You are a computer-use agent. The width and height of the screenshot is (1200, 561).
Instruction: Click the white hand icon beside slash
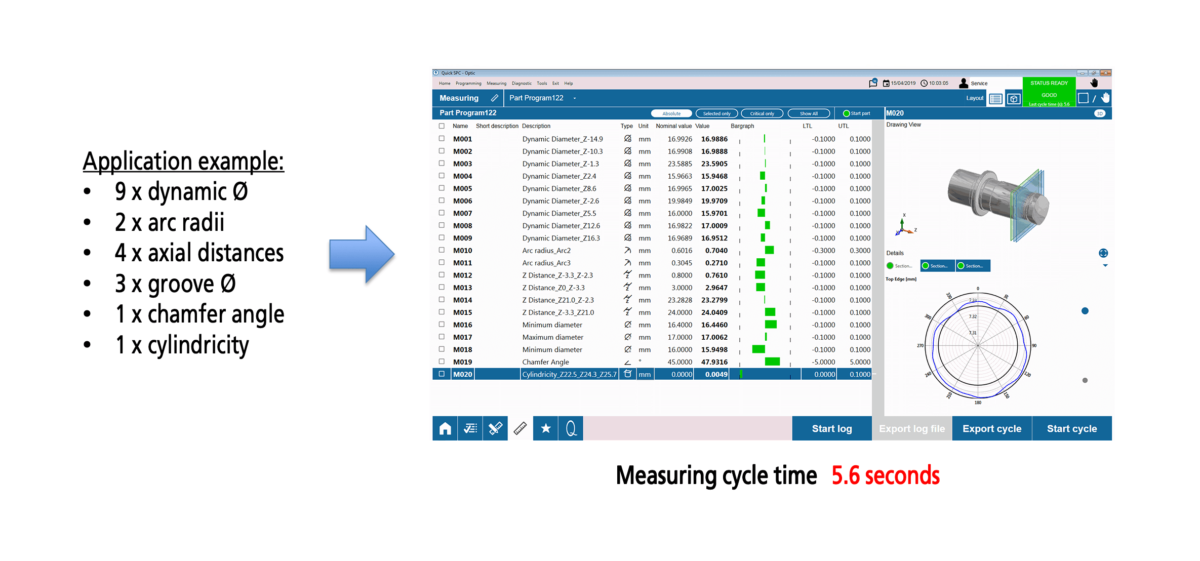pyautogui.click(x=1105, y=98)
